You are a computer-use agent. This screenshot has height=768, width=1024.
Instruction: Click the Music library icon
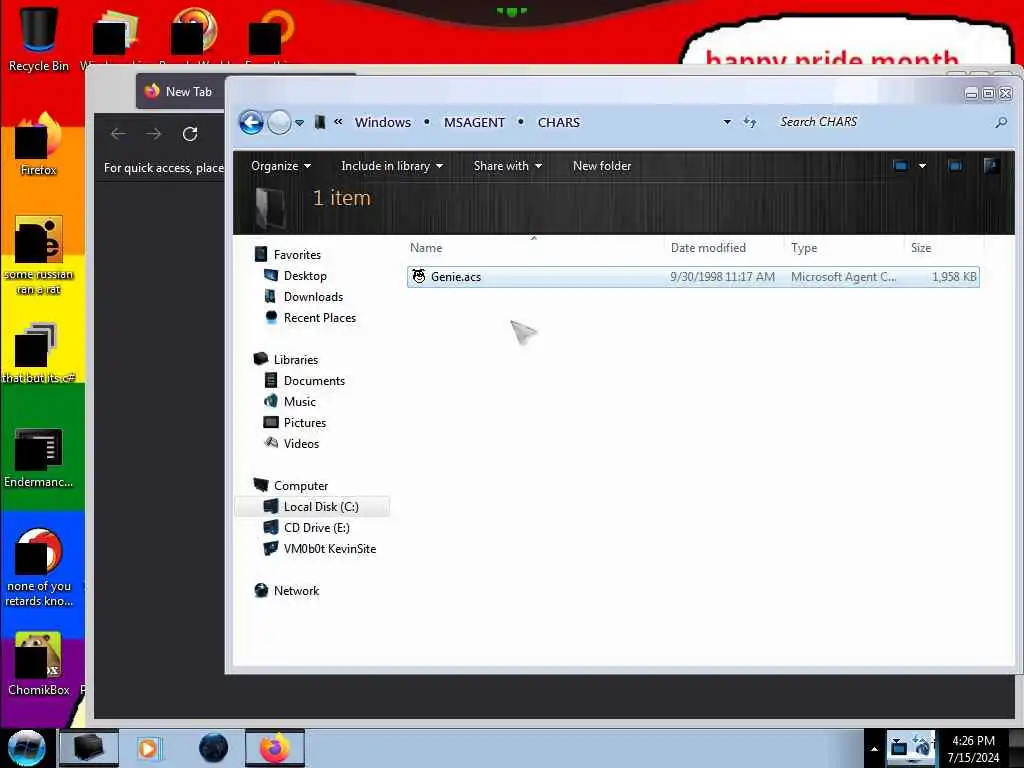[270, 401]
